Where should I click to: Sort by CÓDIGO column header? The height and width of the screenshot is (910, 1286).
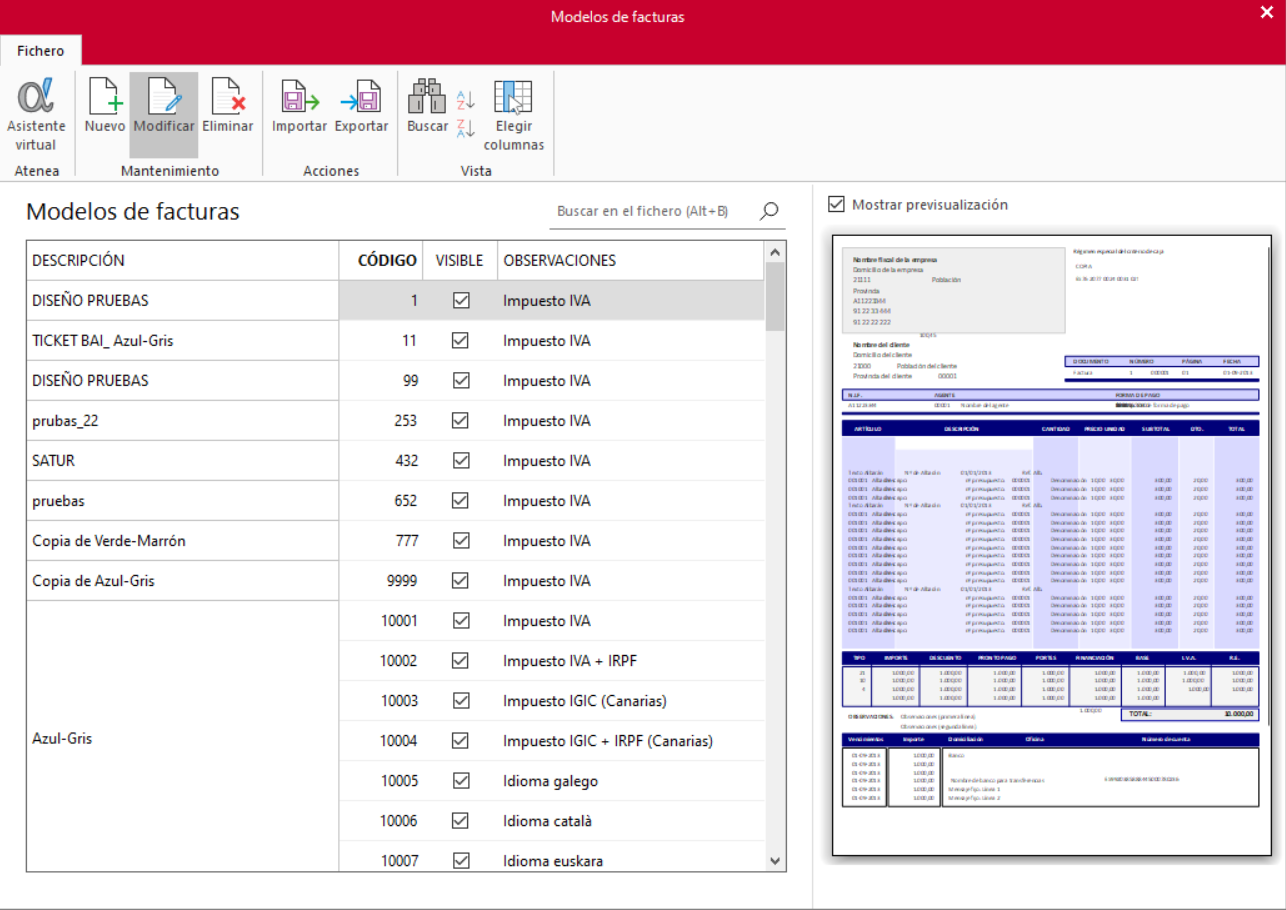(x=381, y=260)
